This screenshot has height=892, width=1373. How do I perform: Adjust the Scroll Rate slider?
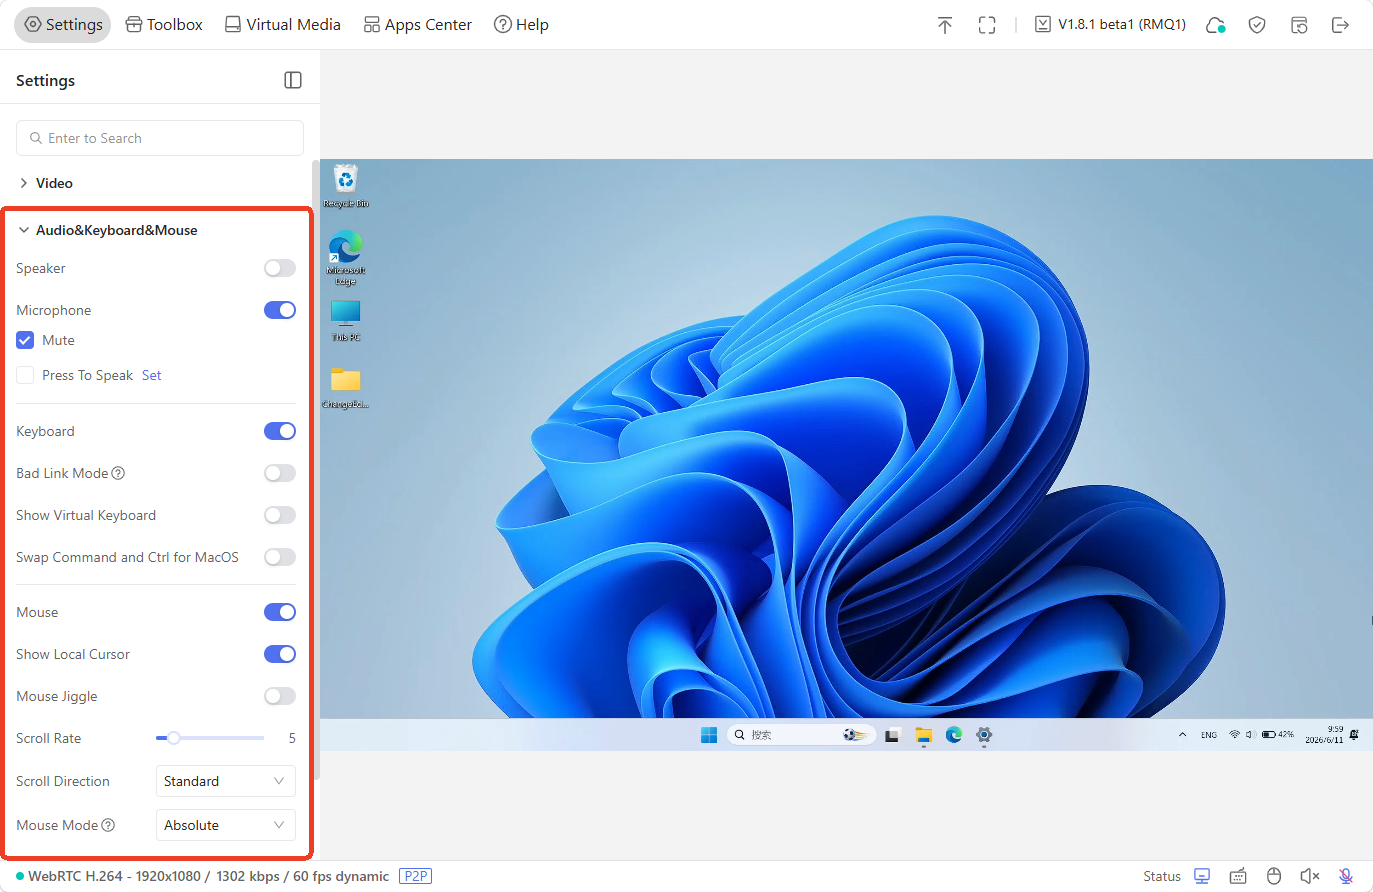[210, 738]
